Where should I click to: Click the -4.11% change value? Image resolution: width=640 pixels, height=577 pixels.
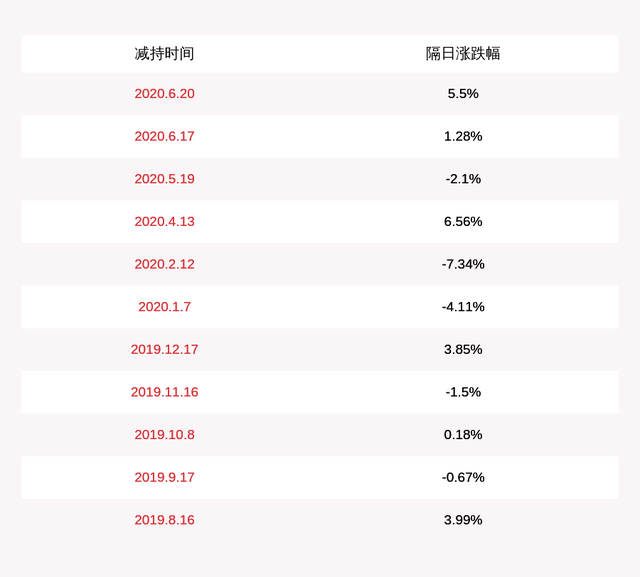(x=463, y=307)
